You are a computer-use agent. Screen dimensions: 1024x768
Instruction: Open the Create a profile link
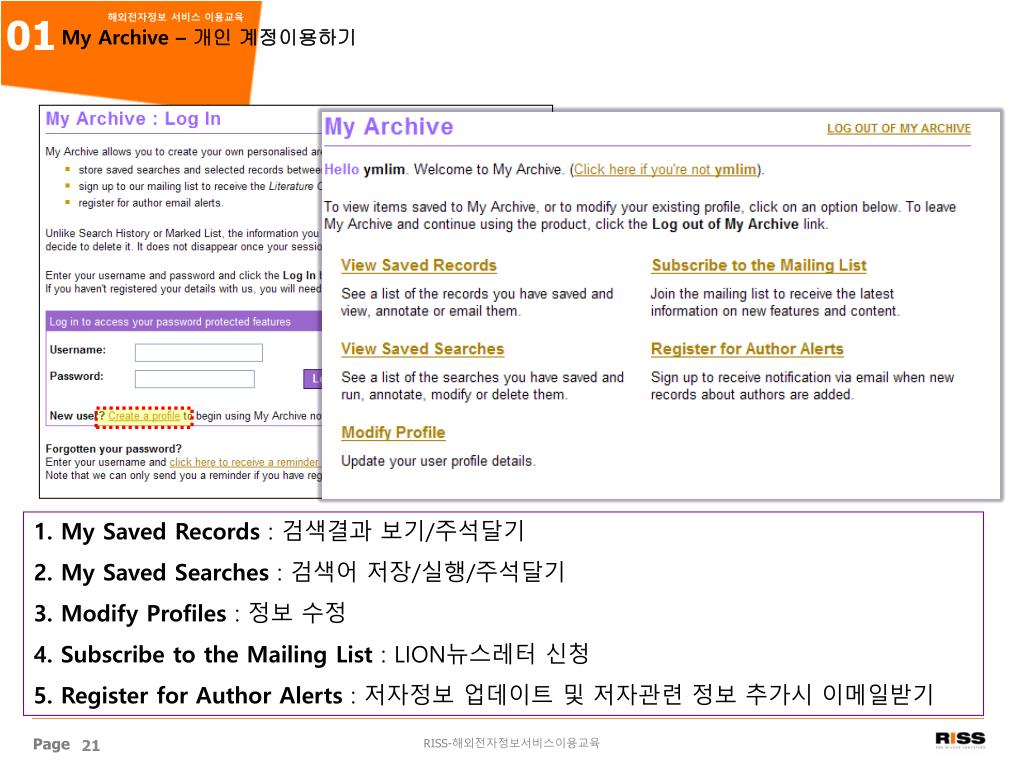click(x=144, y=416)
